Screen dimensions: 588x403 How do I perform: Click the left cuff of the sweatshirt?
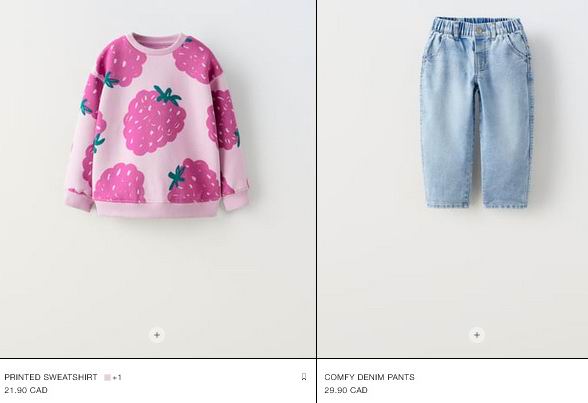coord(79,201)
